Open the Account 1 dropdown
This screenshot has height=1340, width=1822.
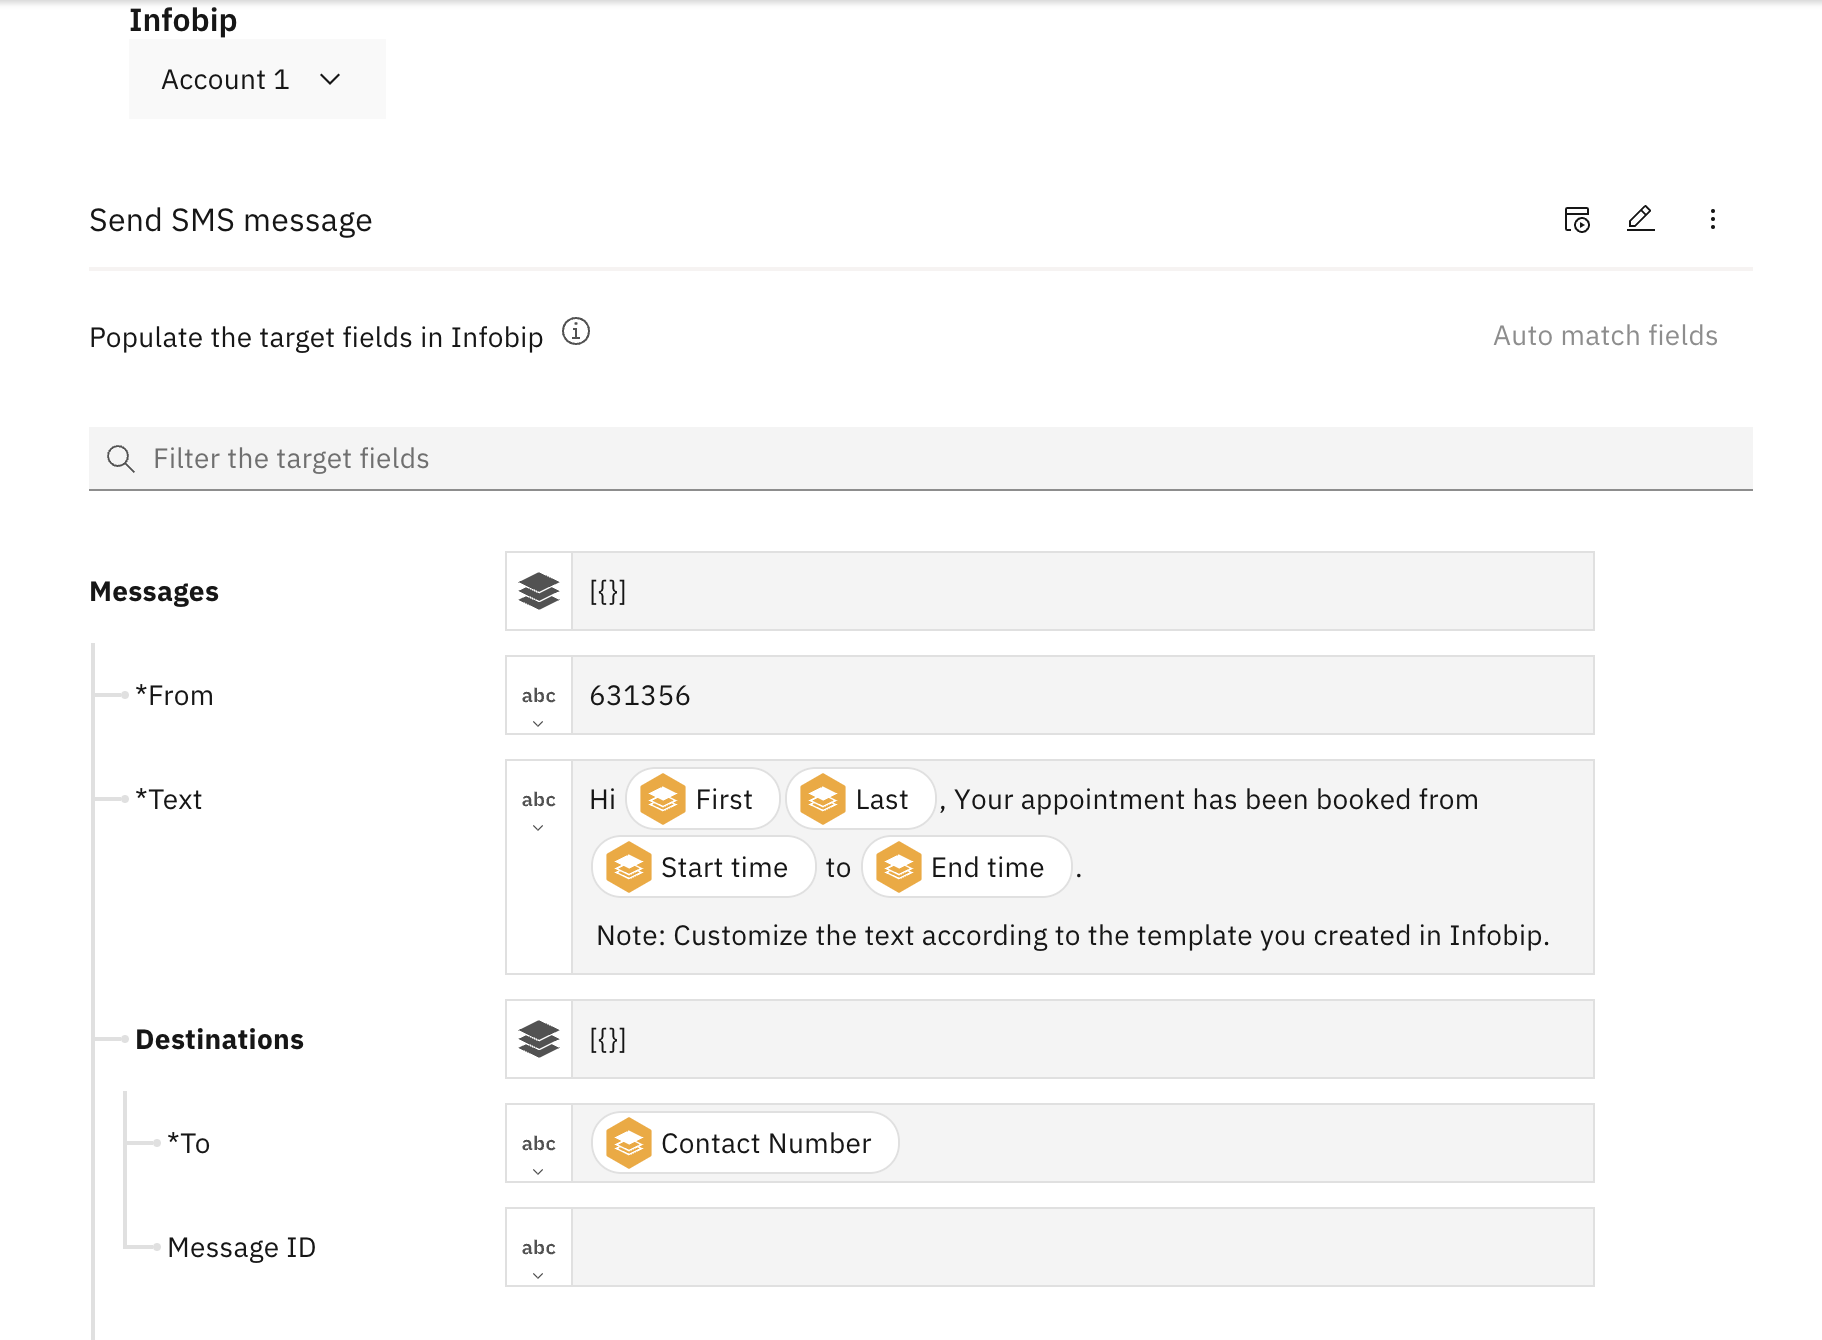click(256, 79)
